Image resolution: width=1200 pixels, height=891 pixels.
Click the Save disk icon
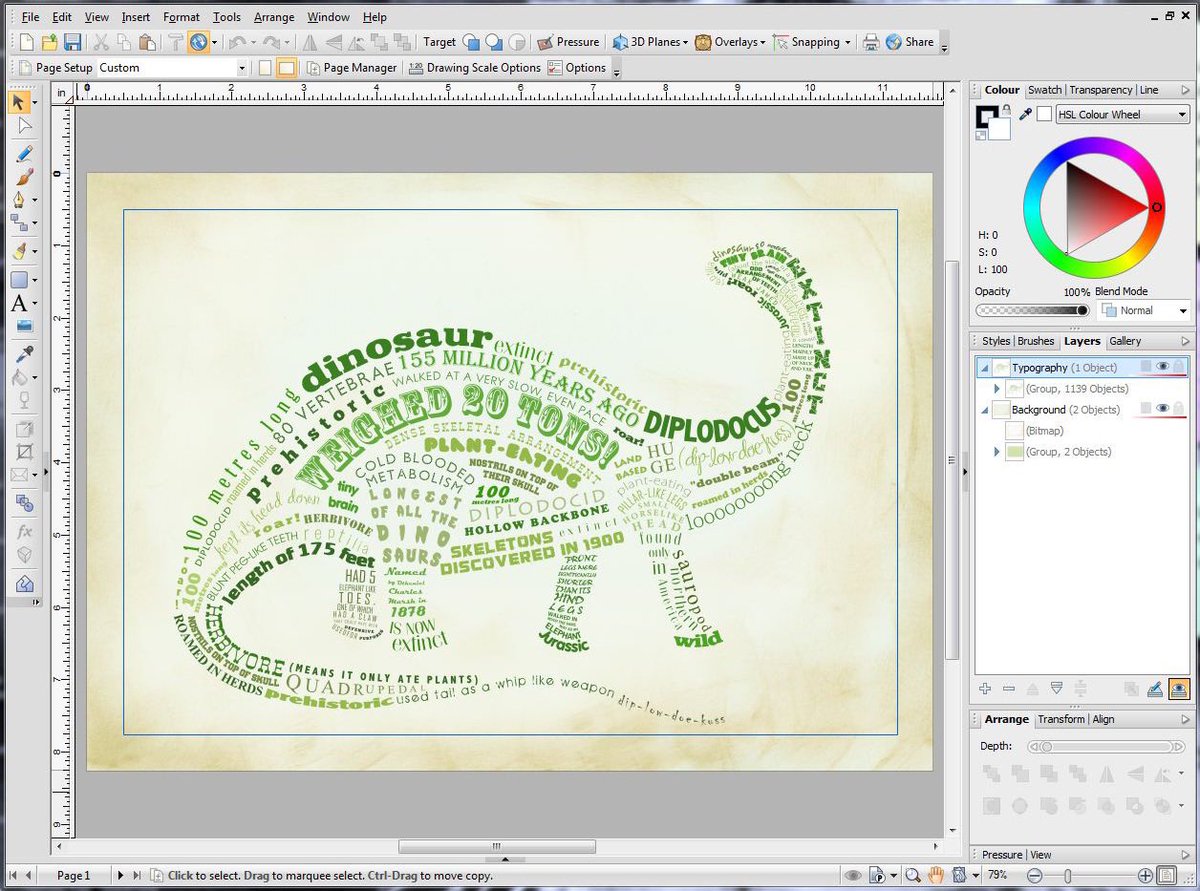point(72,42)
